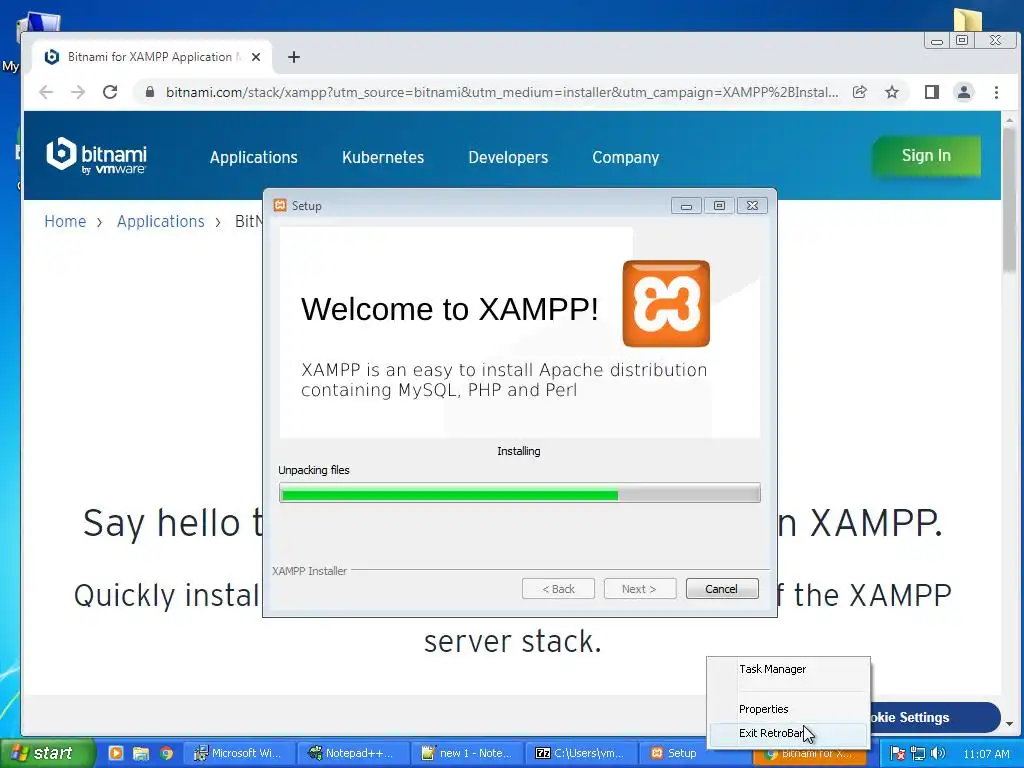
Task: Click Cancel in the XAMPP installer
Action: (722, 588)
